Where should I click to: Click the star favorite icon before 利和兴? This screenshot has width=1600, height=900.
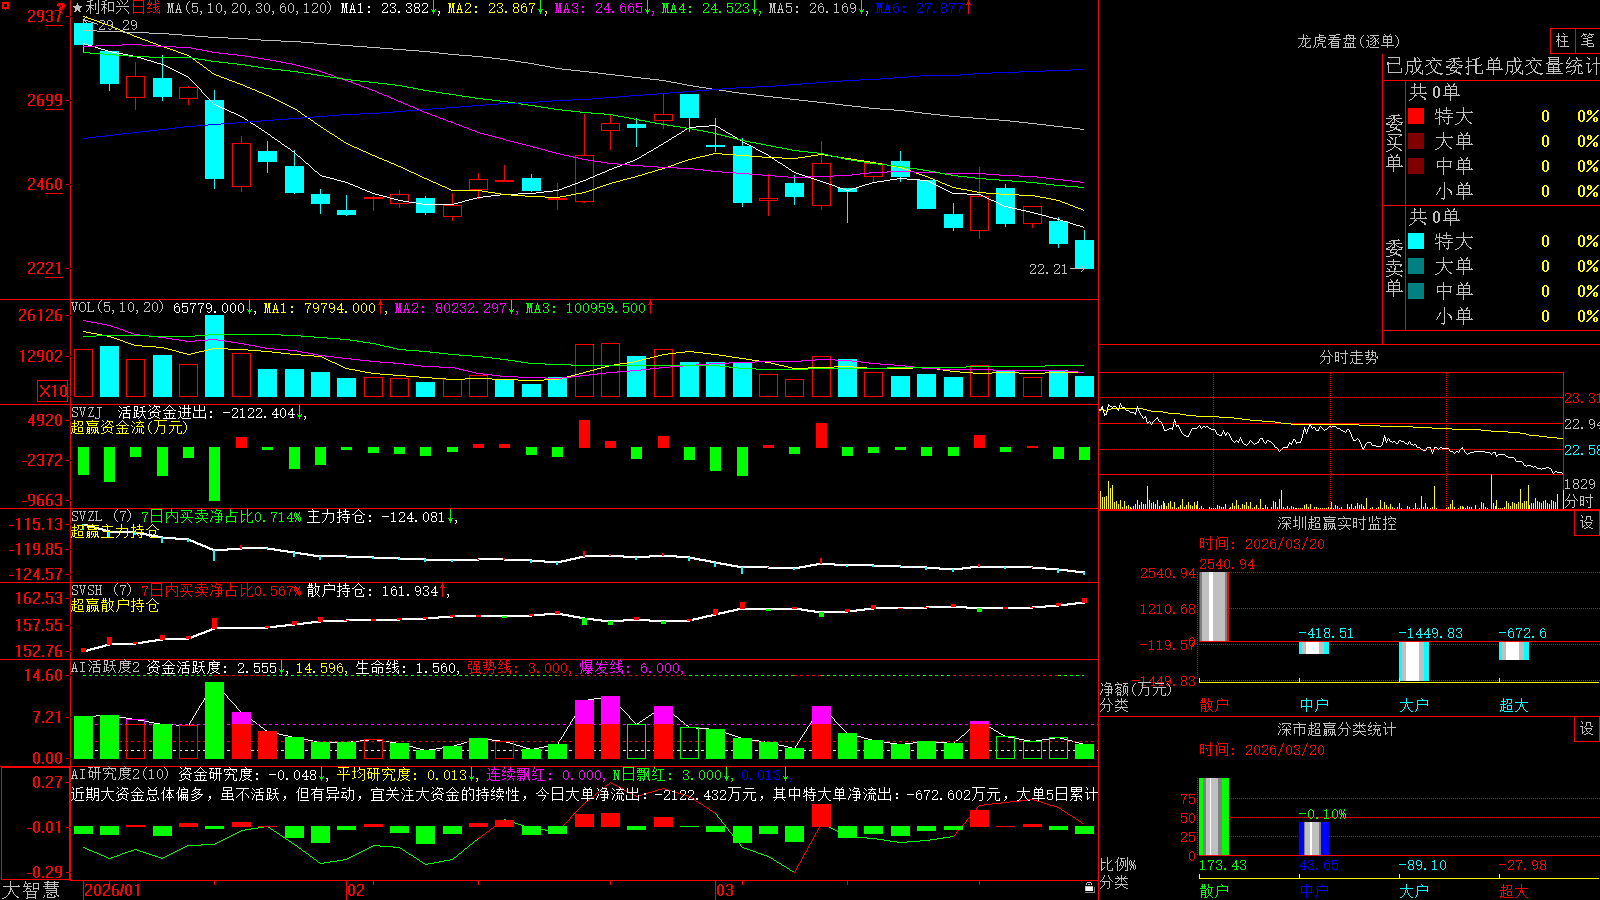click(x=78, y=8)
